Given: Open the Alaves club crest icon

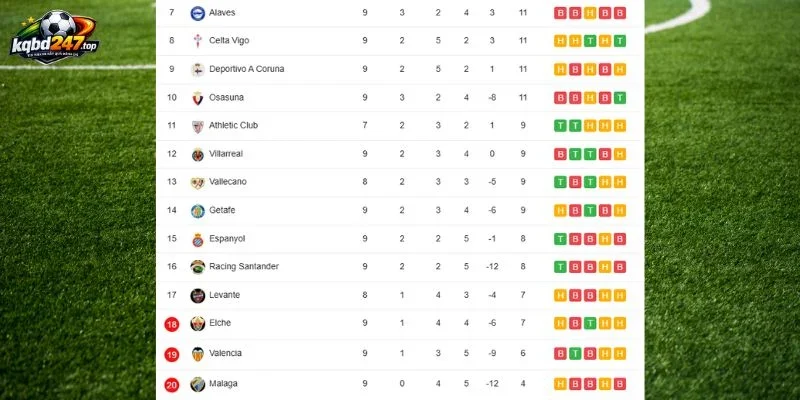Looking at the screenshot, I should [197, 13].
